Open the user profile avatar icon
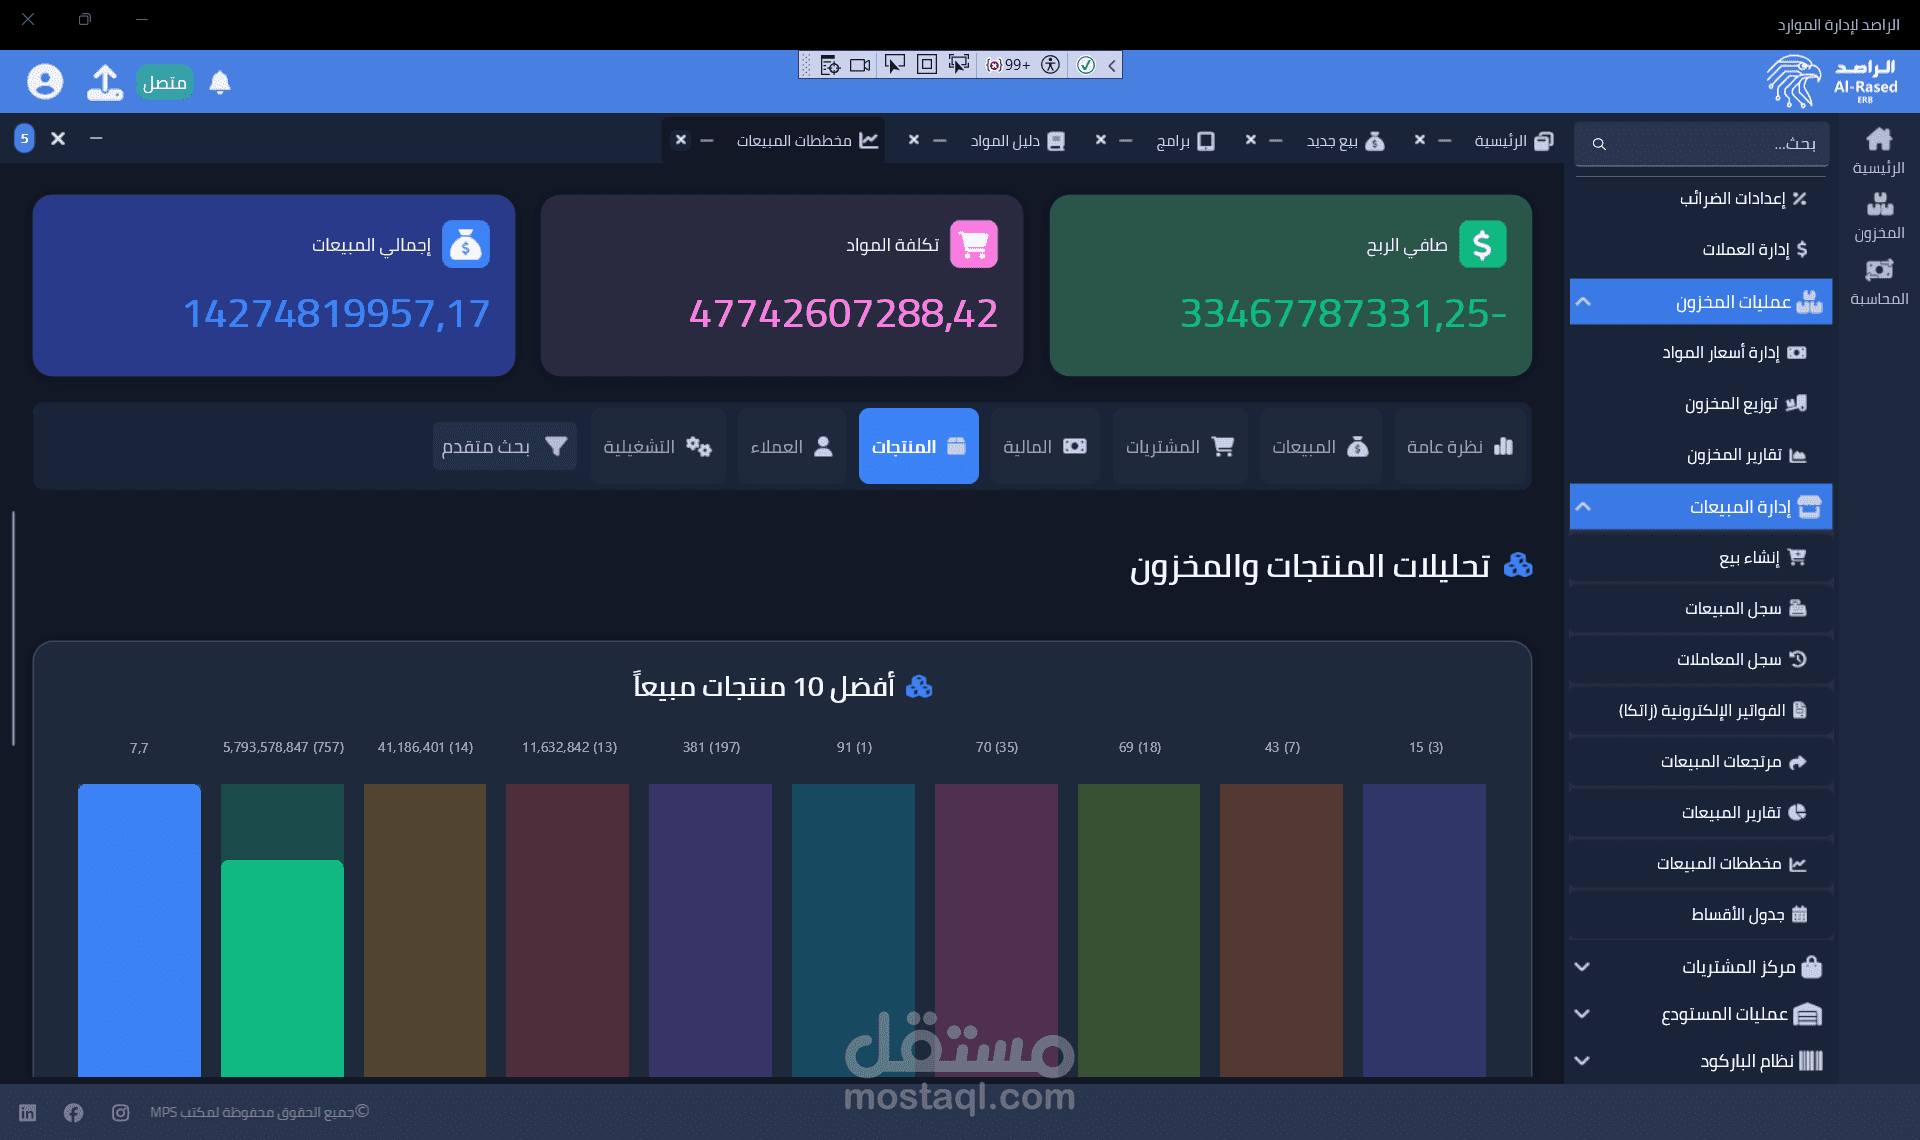The image size is (1920, 1140). pyautogui.click(x=45, y=82)
